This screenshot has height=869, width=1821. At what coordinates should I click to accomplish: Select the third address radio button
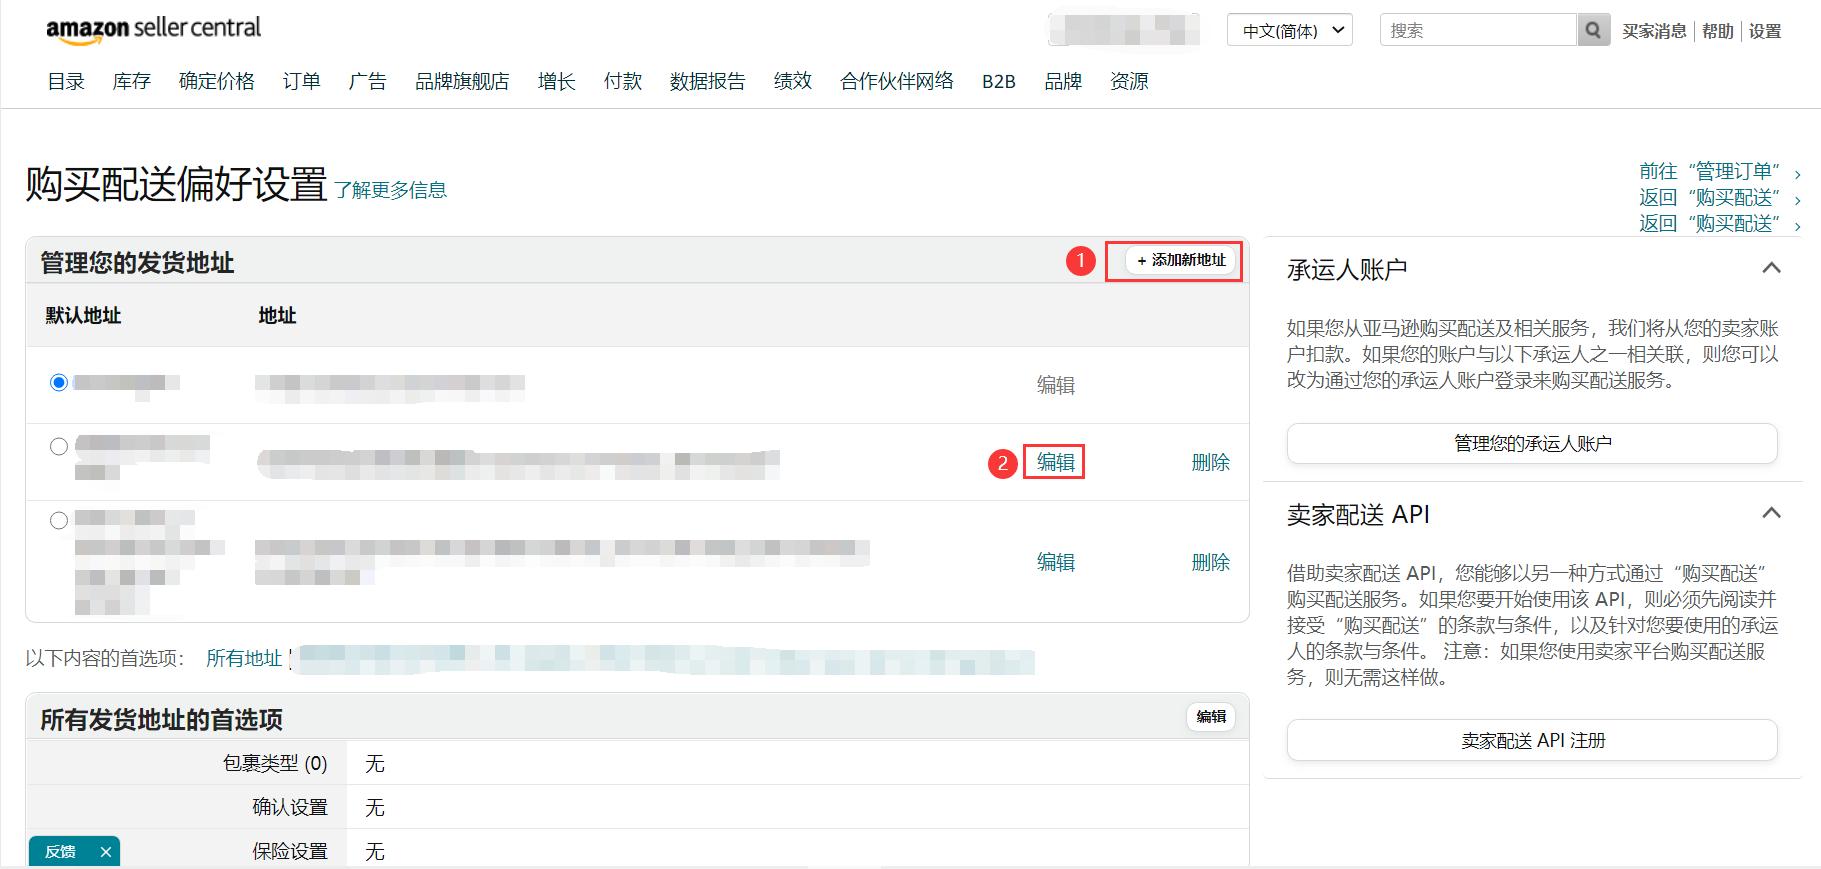click(59, 520)
